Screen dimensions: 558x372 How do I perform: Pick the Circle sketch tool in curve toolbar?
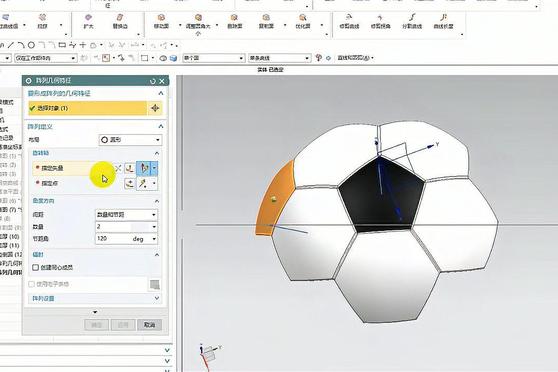[31, 45]
